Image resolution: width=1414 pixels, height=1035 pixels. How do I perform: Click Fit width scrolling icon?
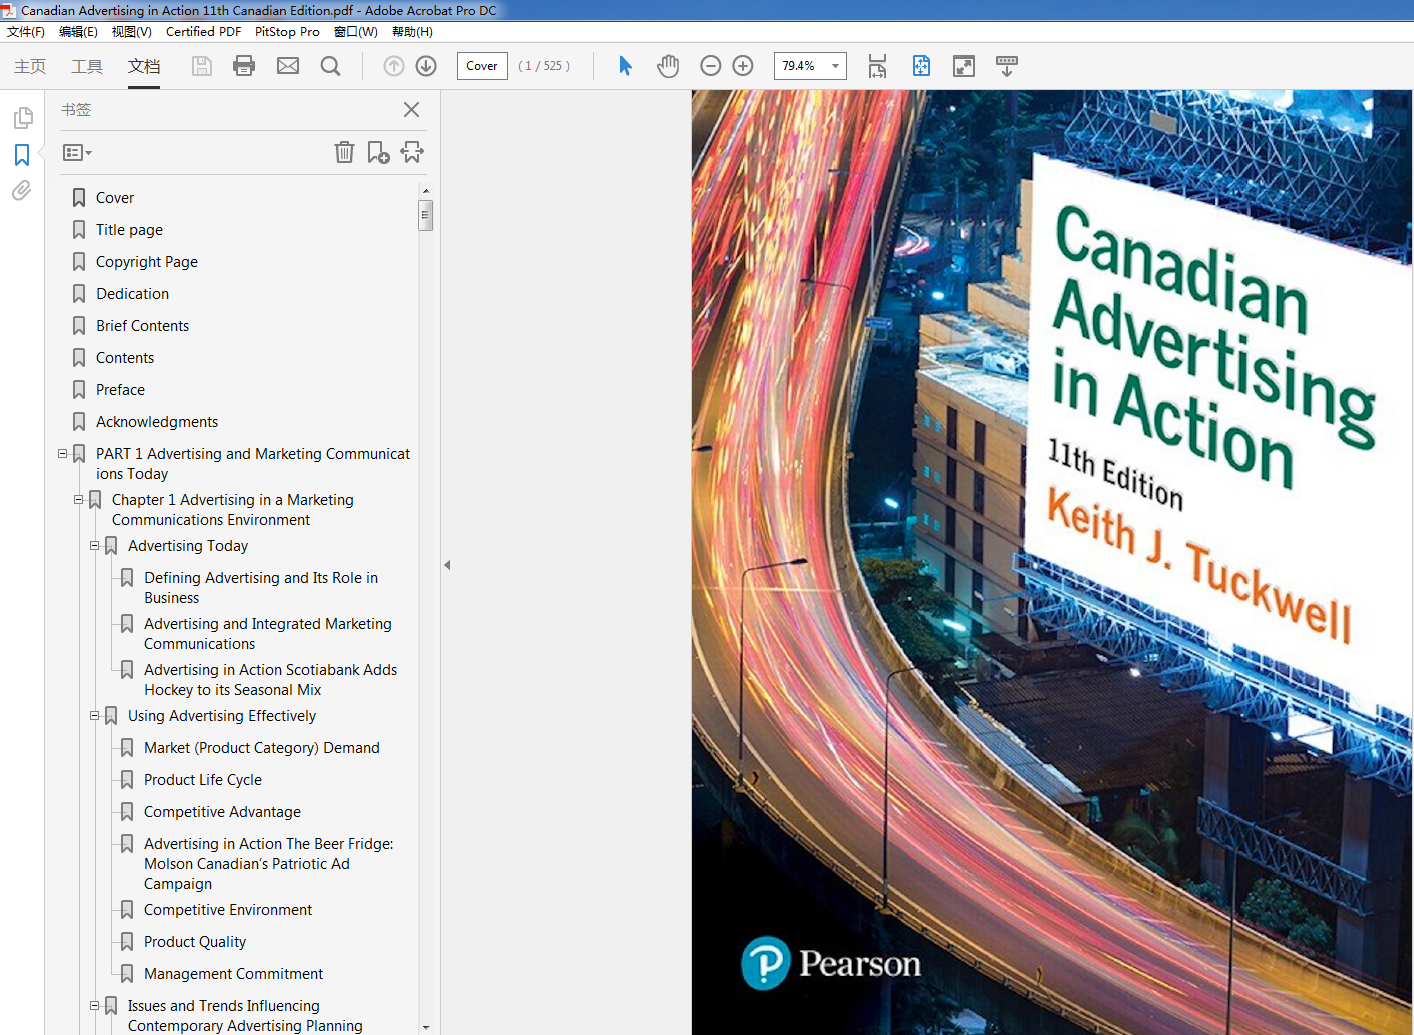pyautogui.click(x=877, y=66)
